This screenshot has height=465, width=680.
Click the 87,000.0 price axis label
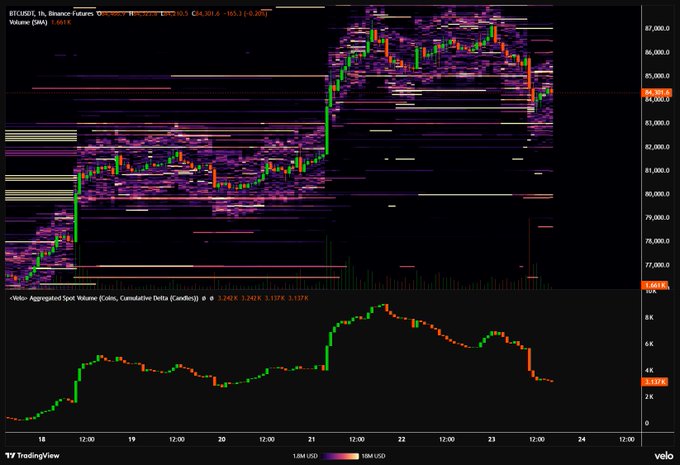point(657,29)
